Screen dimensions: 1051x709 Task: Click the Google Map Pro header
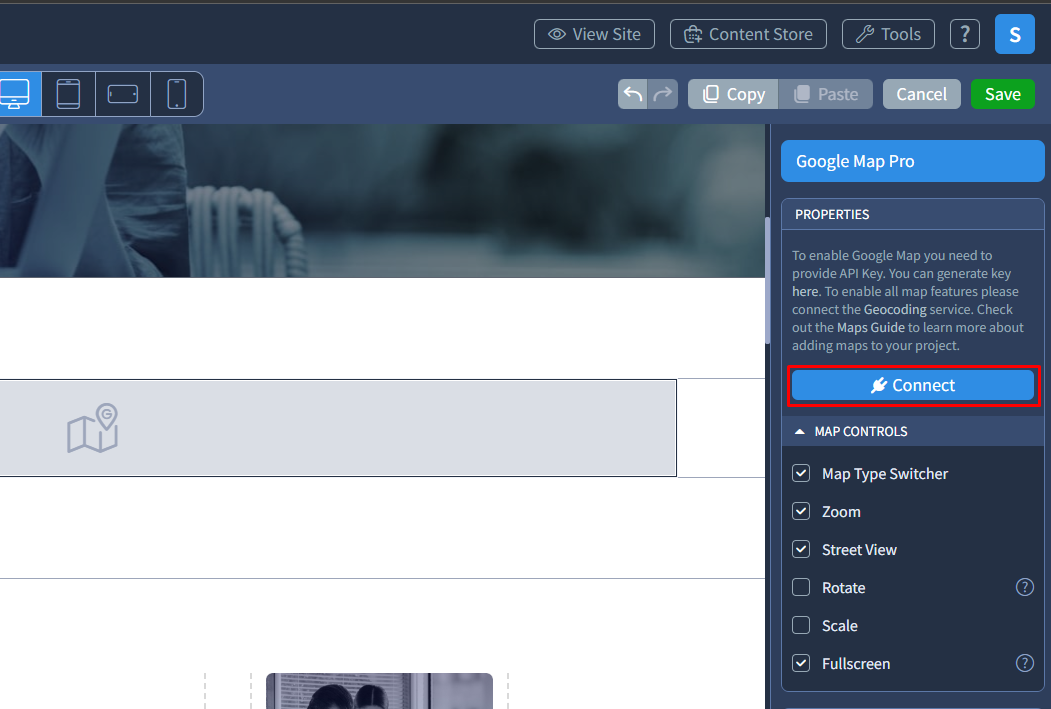point(912,161)
